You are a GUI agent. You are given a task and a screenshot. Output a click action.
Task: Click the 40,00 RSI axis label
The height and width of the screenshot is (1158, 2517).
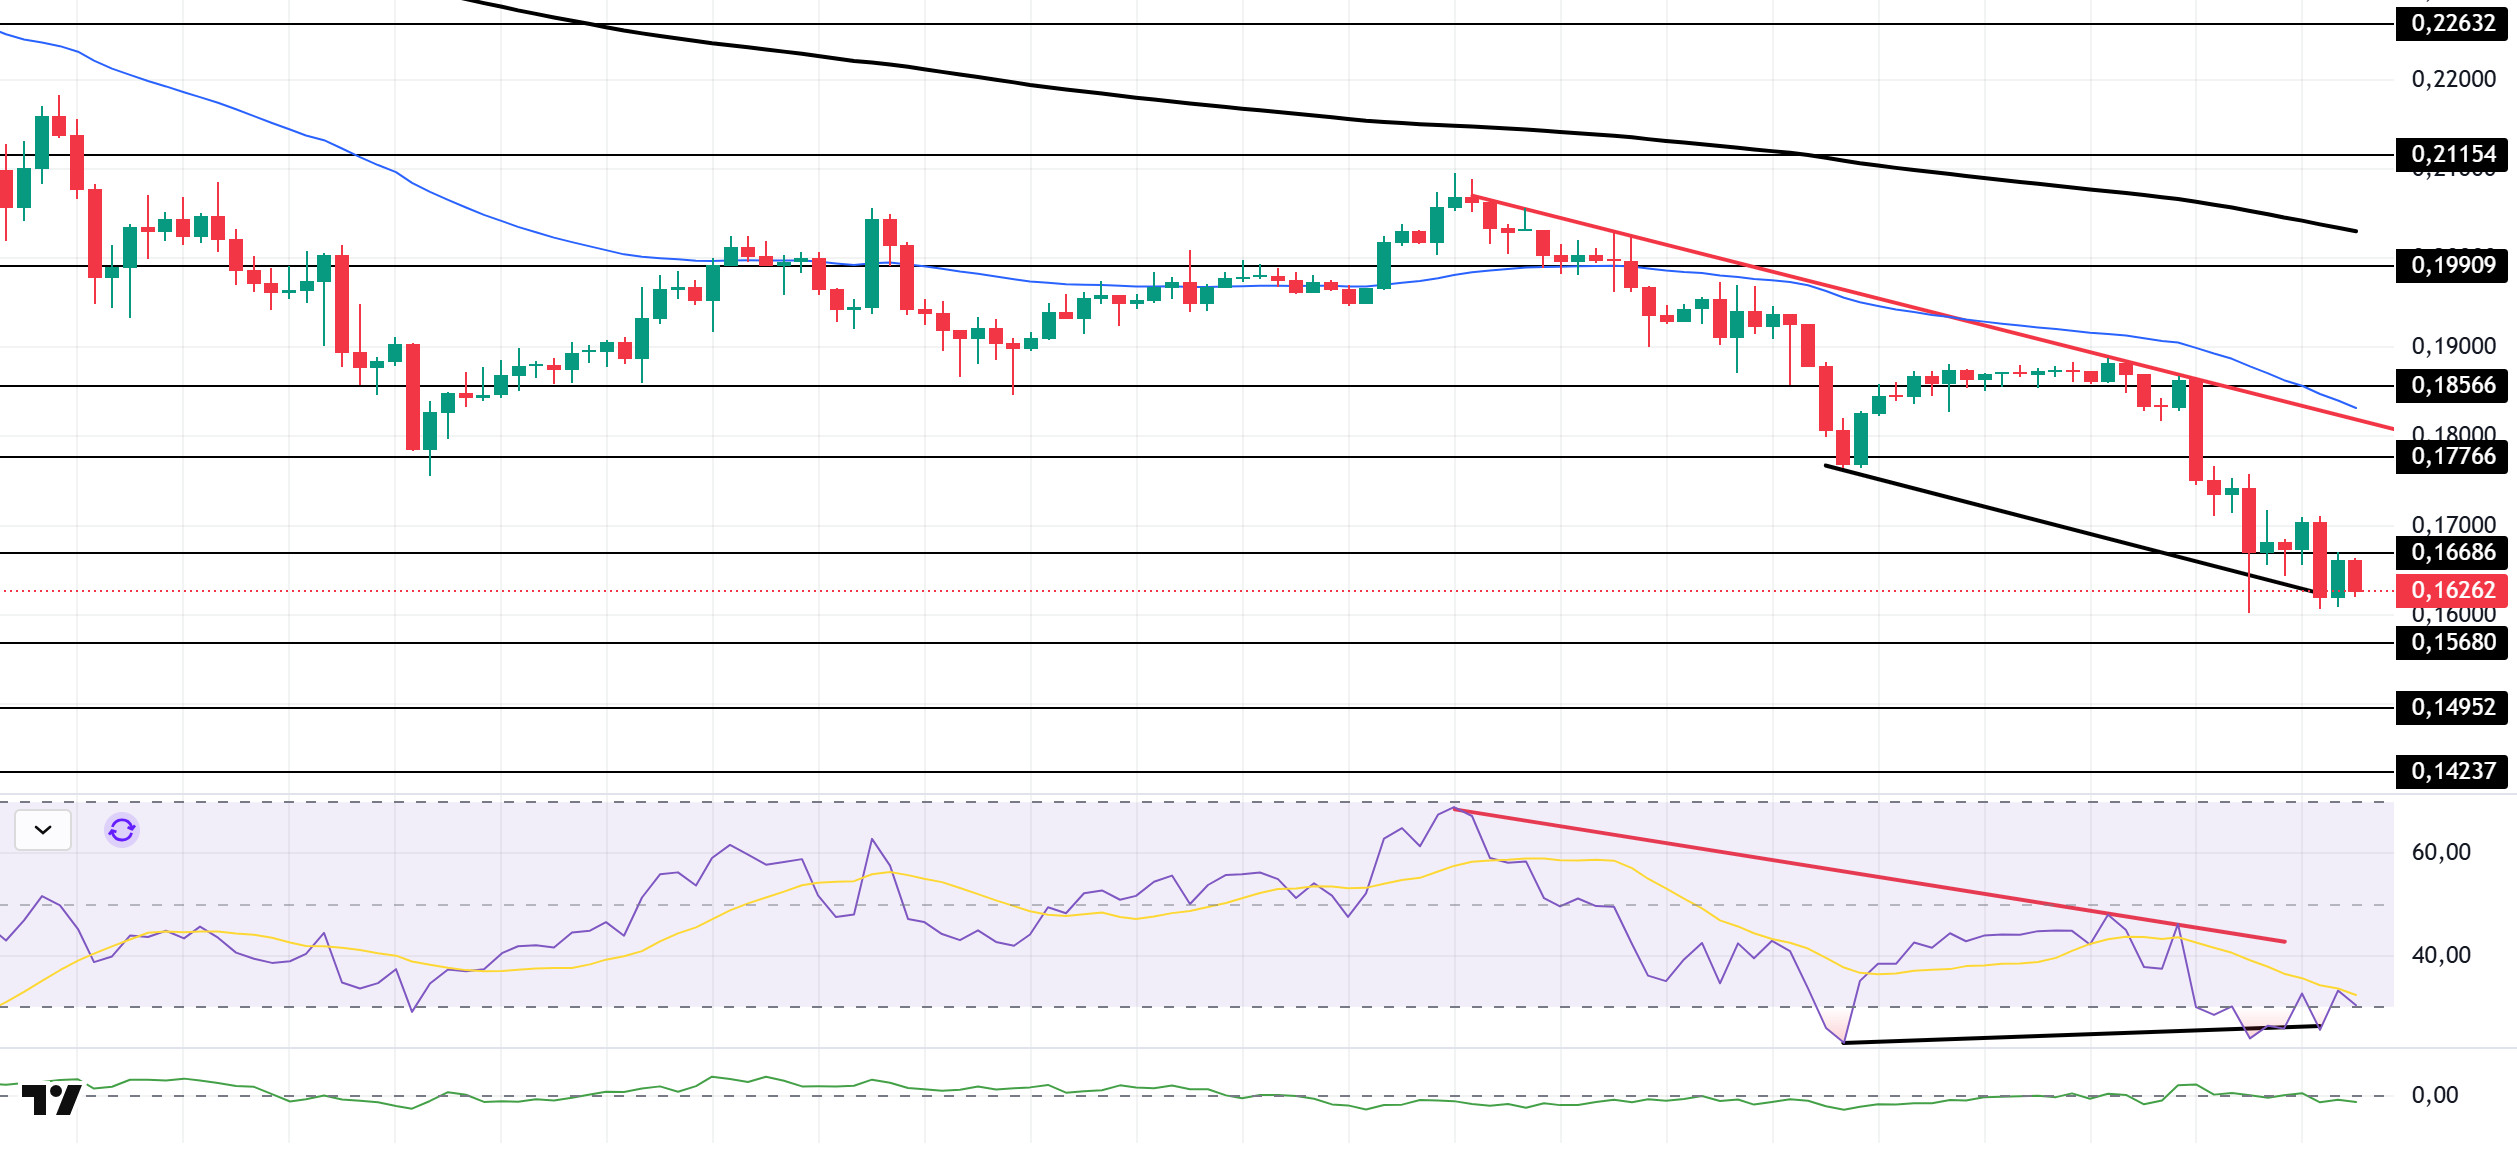[x=2440, y=955]
